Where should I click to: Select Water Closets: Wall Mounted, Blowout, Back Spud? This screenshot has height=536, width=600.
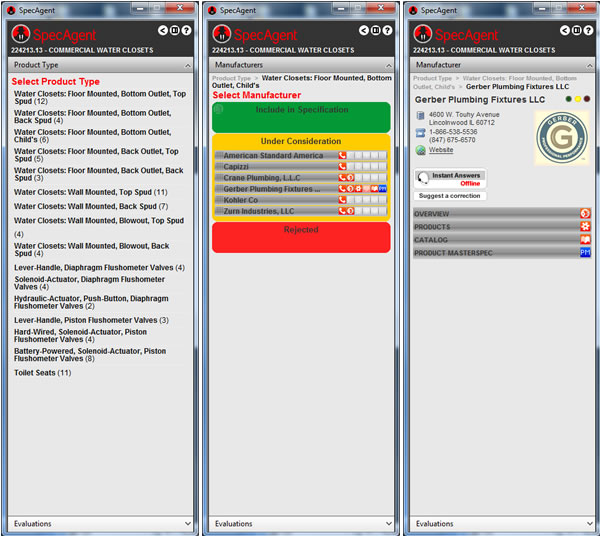click(92, 249)
